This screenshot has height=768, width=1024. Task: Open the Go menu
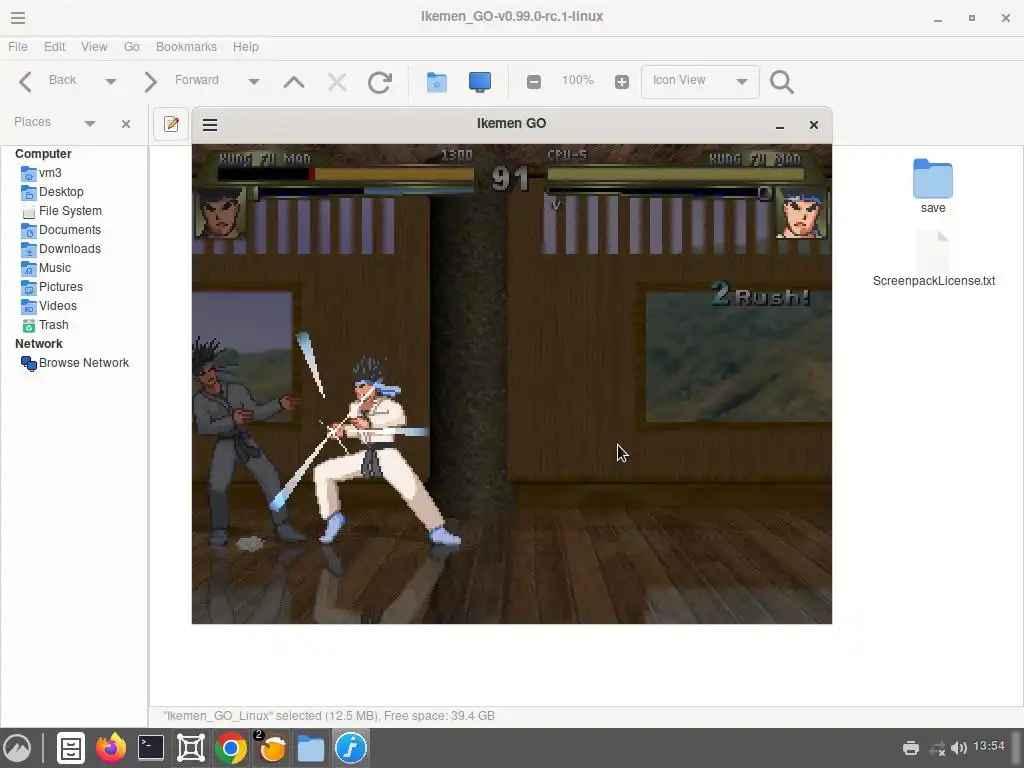pyautogui.click(x=131, y=47)
